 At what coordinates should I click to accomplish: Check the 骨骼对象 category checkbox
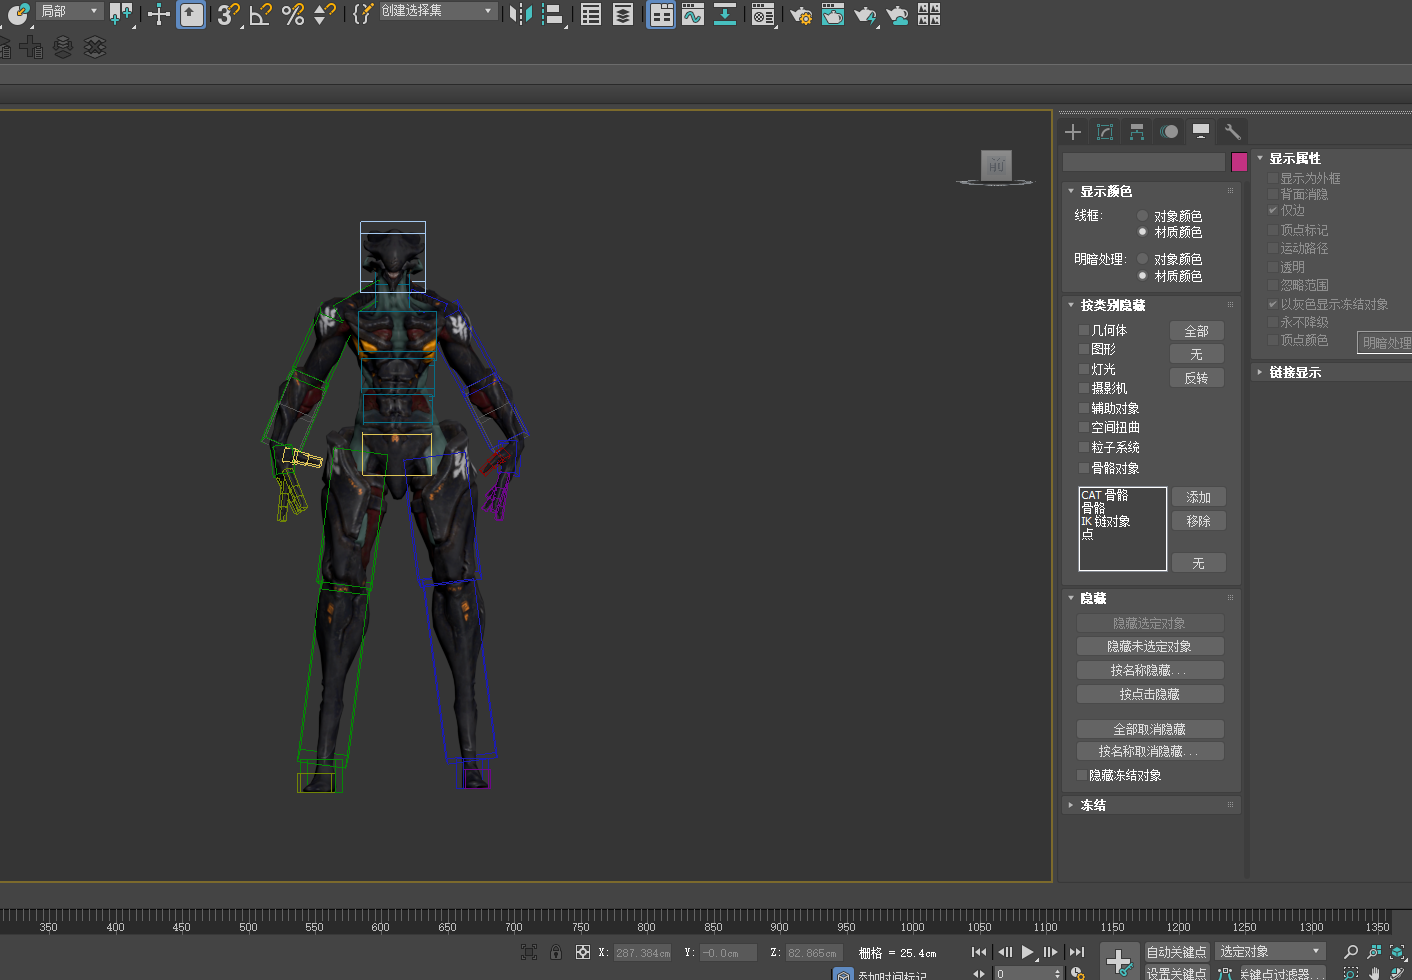click(x=1084, y=468)
